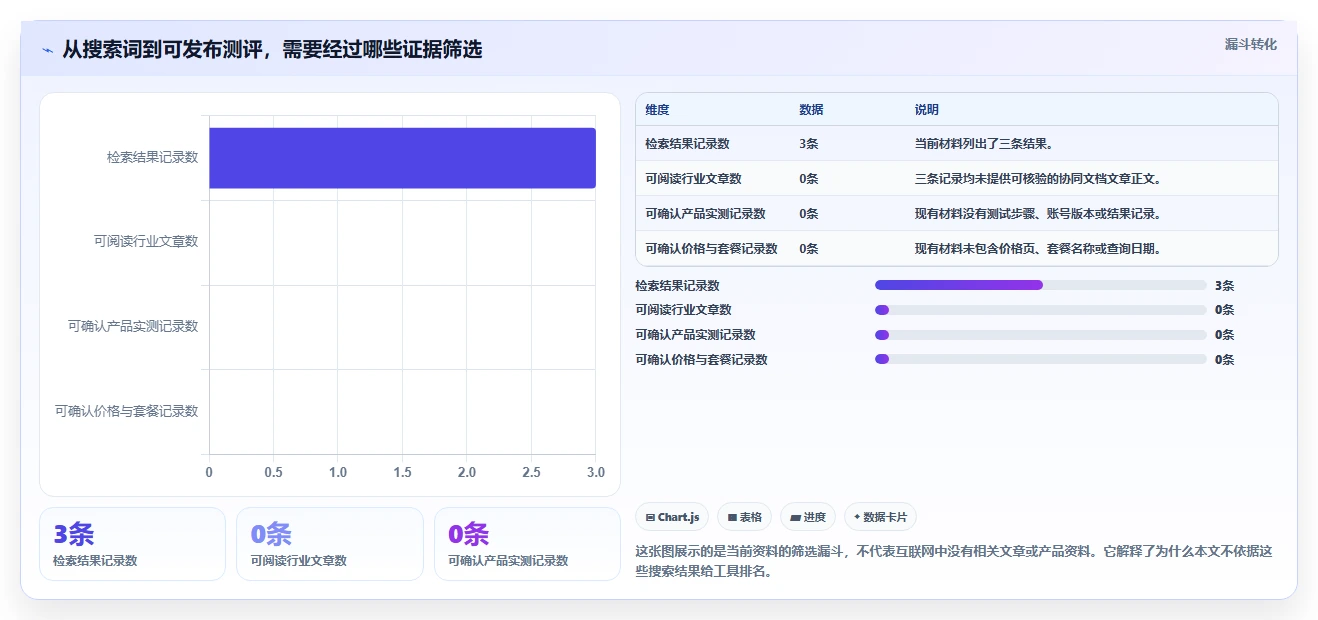Viewport: 1318px width, 620px height.
Task: Click the 数据卡片 chip
Action: click(x=880, y=517)
